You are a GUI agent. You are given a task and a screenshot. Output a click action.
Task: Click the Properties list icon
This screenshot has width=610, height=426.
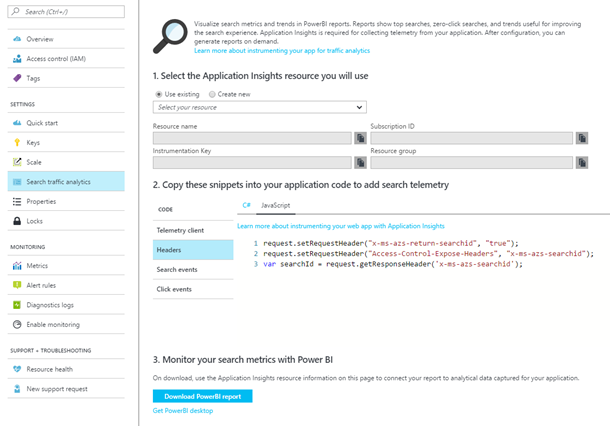[17, 202]
